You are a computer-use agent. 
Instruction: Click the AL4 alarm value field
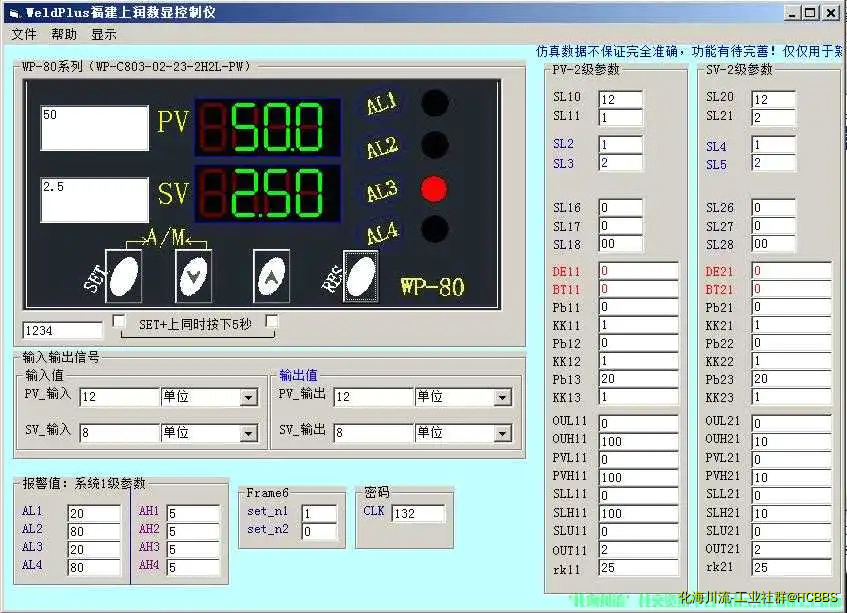(x=94, y=567)
